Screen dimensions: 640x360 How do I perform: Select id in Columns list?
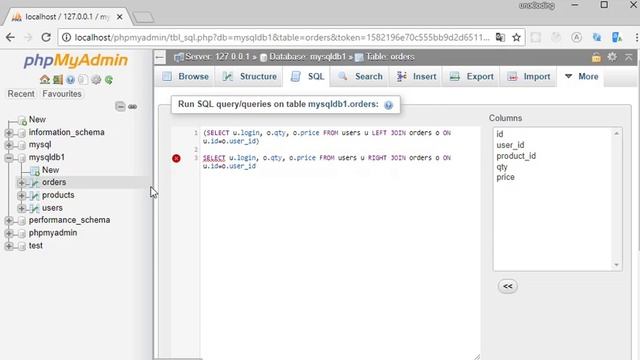pyautogui.click(x=500, y=134)
